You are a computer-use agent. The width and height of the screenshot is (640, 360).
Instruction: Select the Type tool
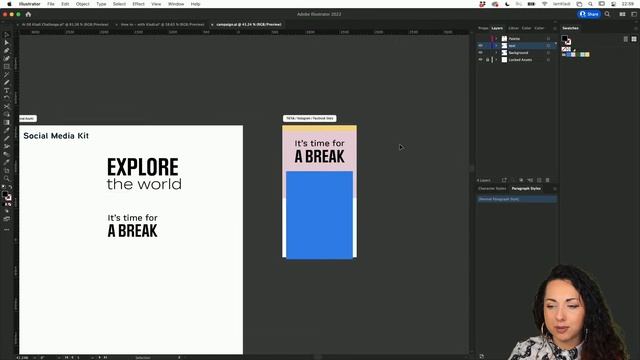pos(7,90)
